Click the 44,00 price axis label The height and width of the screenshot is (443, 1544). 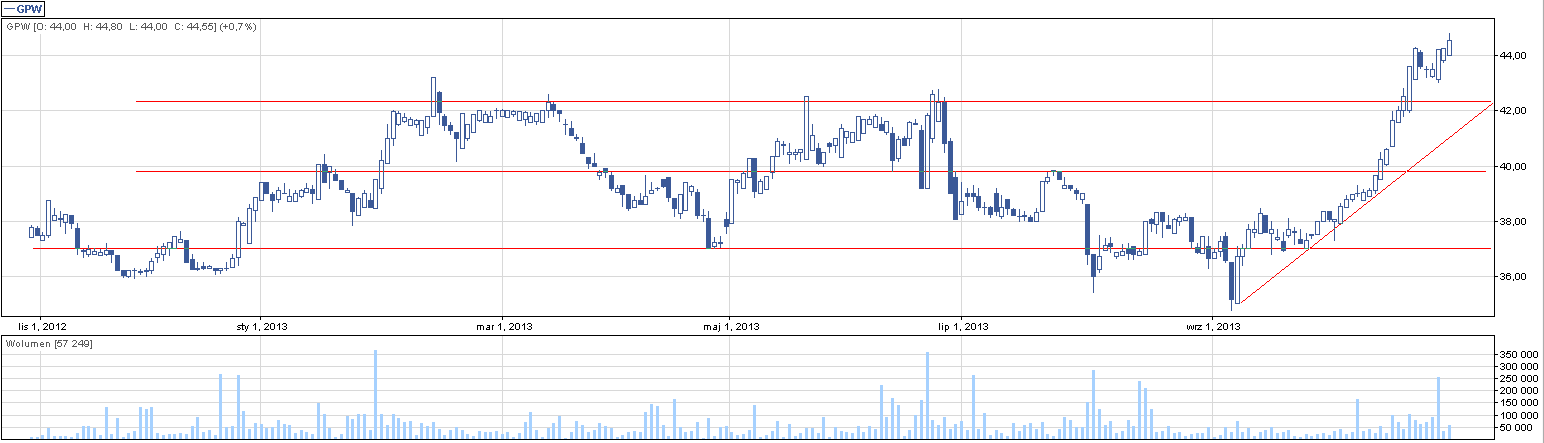[x=1512, y=56]
